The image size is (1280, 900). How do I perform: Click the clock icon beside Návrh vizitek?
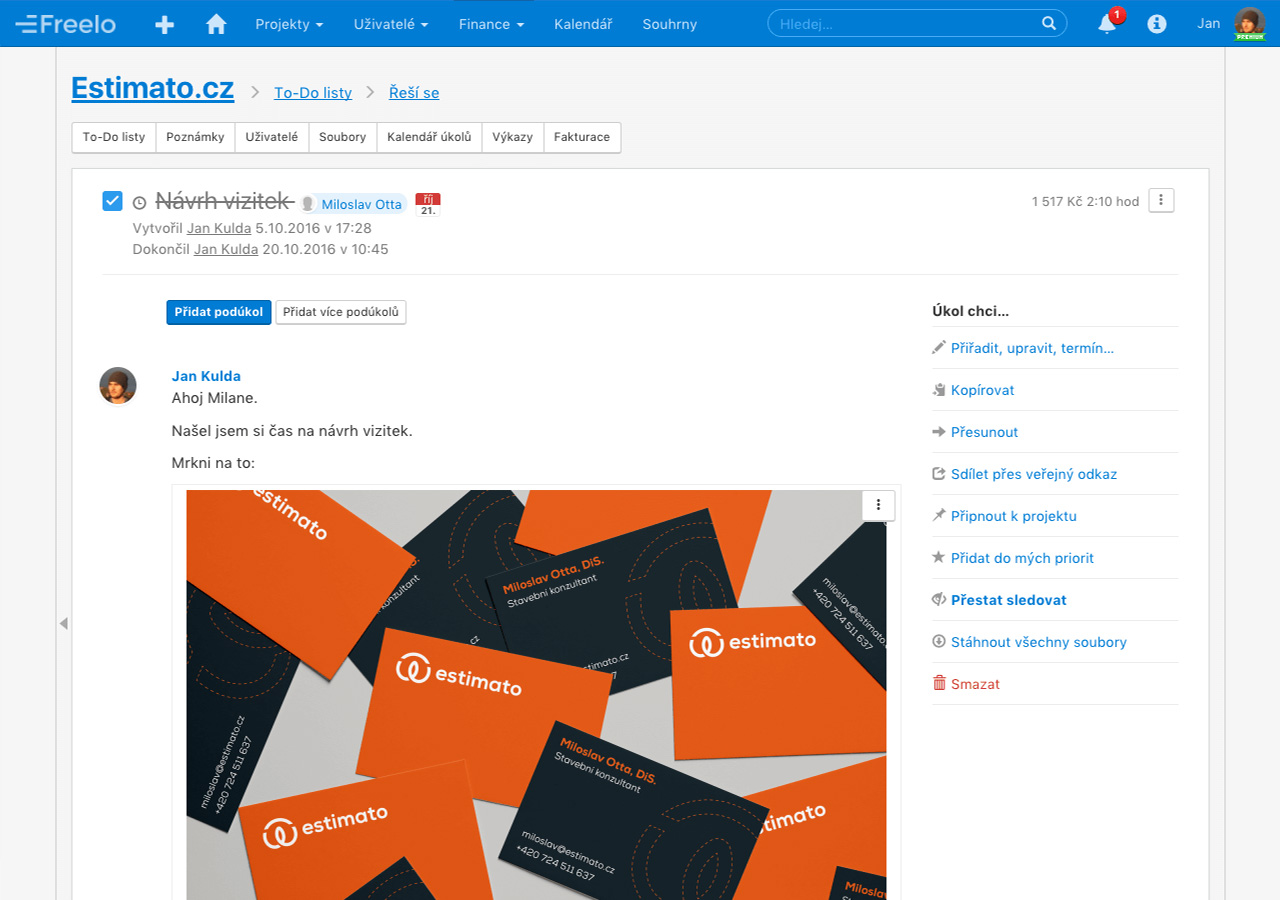139,203
